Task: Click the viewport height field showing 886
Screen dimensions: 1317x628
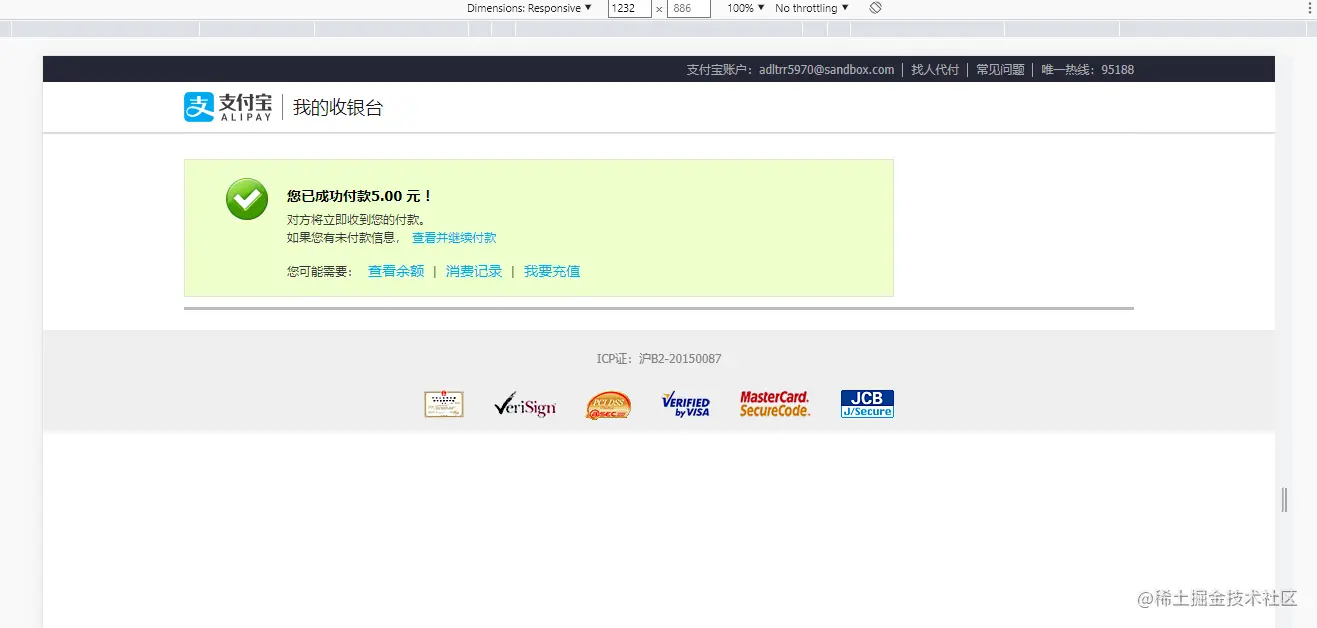Action: tap(689, 8)
